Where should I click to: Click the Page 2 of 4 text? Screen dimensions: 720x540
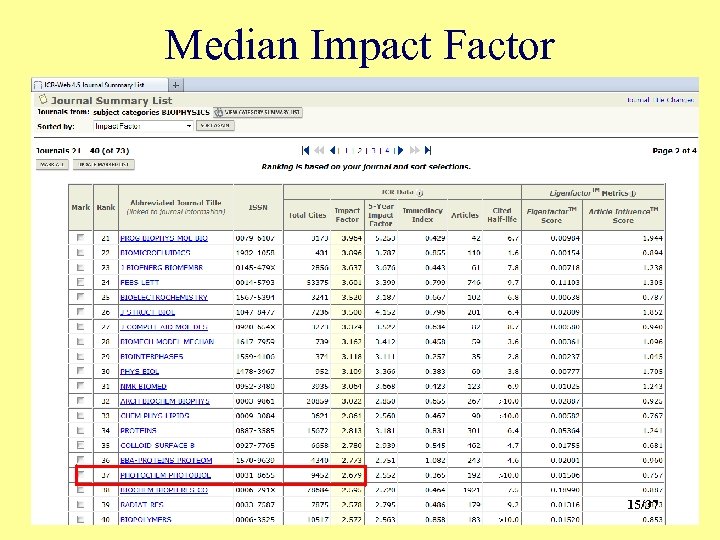click(x=674, y=151)
